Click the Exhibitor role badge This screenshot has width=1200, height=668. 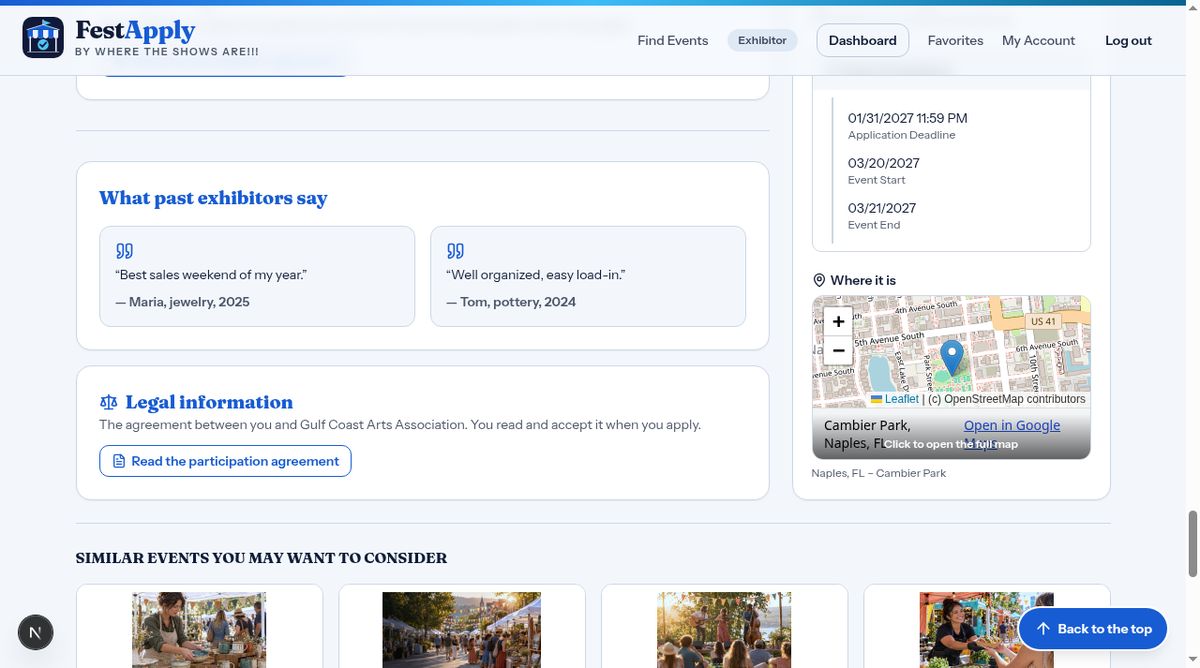tap(762, 40)
